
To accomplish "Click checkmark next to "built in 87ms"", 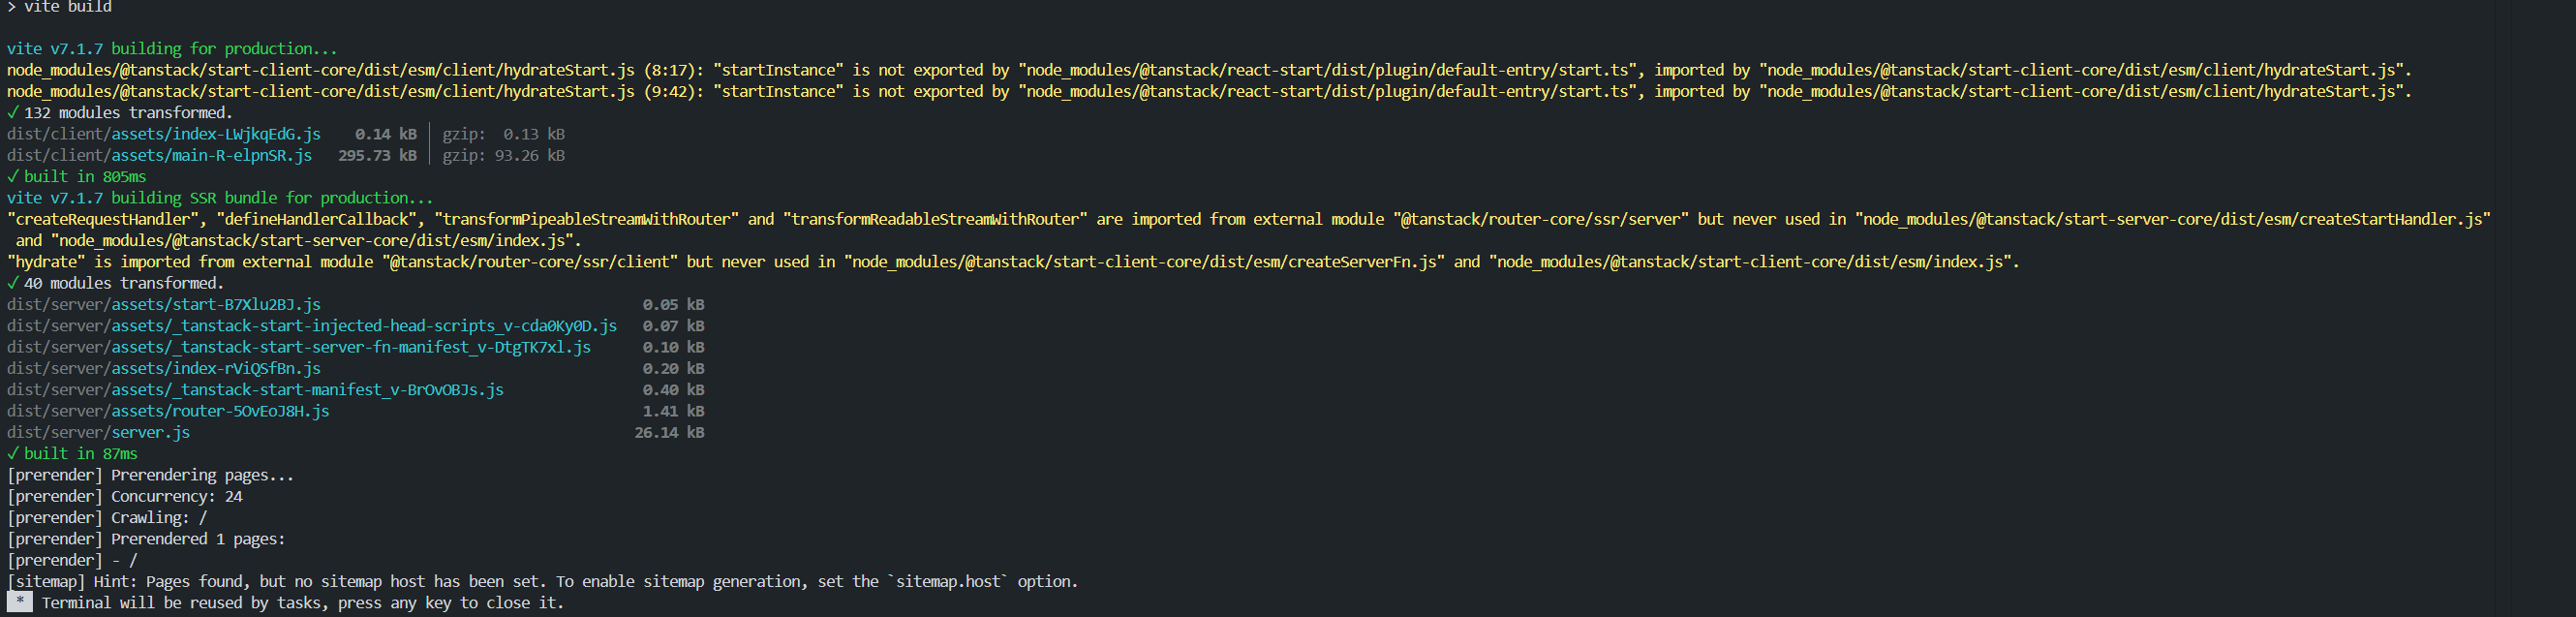I will coord(13,453).
